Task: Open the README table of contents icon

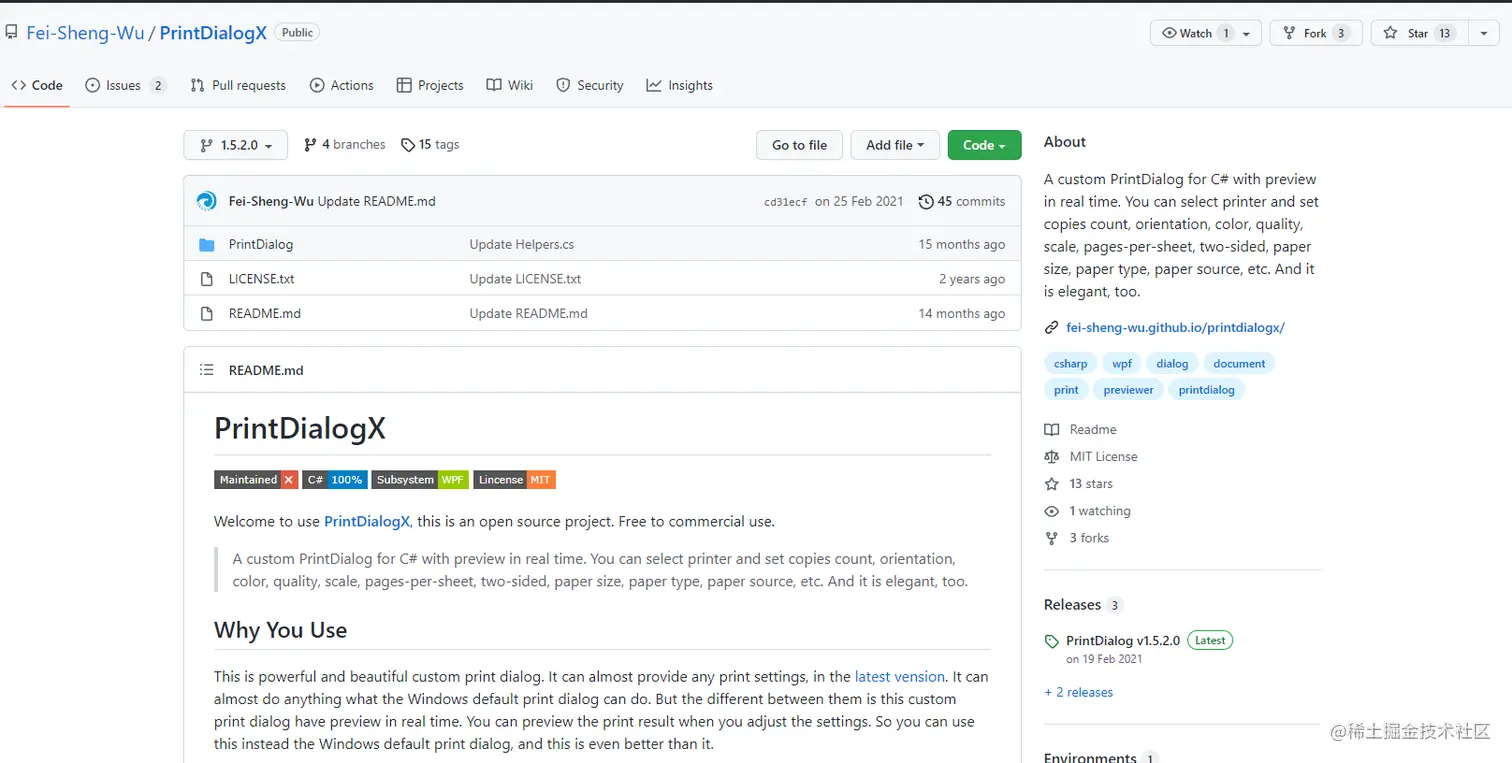Action: pos(207,370)
